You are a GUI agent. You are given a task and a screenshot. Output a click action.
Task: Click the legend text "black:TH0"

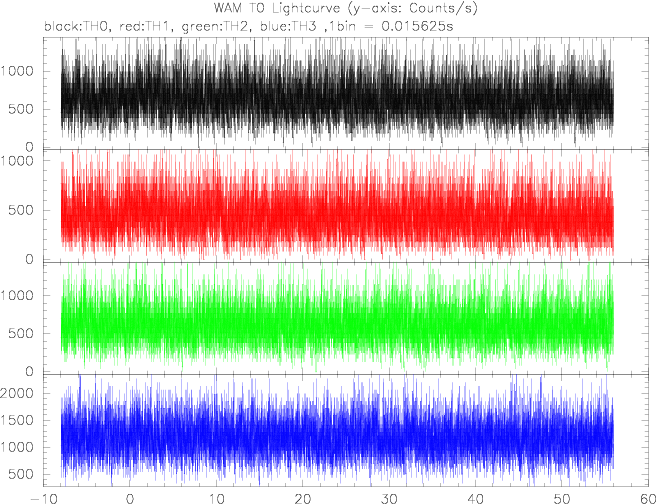[77, 26]
